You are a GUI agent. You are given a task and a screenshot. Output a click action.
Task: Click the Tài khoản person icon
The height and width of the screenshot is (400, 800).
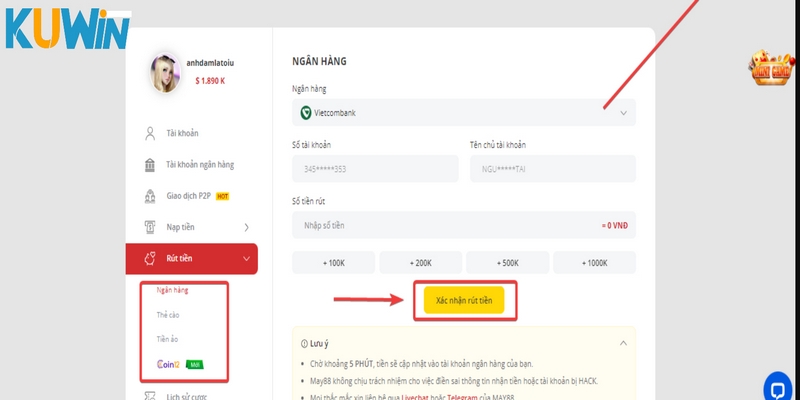[x=150, y=134]
